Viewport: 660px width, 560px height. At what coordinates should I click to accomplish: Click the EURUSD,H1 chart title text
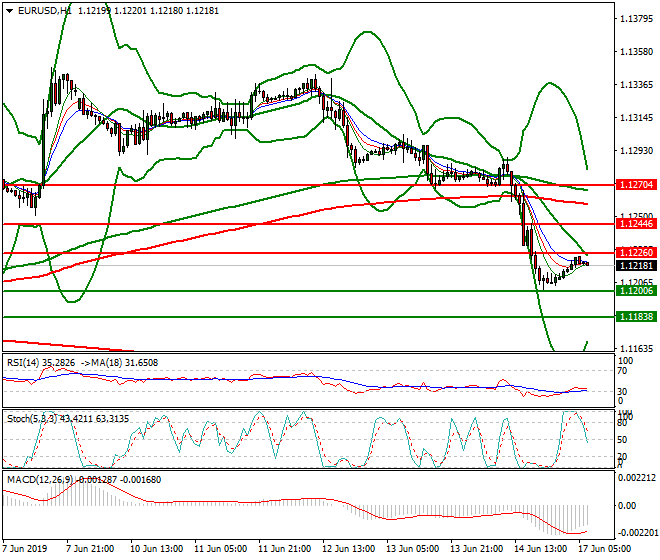pyautogui.click(x=42, y=9)
